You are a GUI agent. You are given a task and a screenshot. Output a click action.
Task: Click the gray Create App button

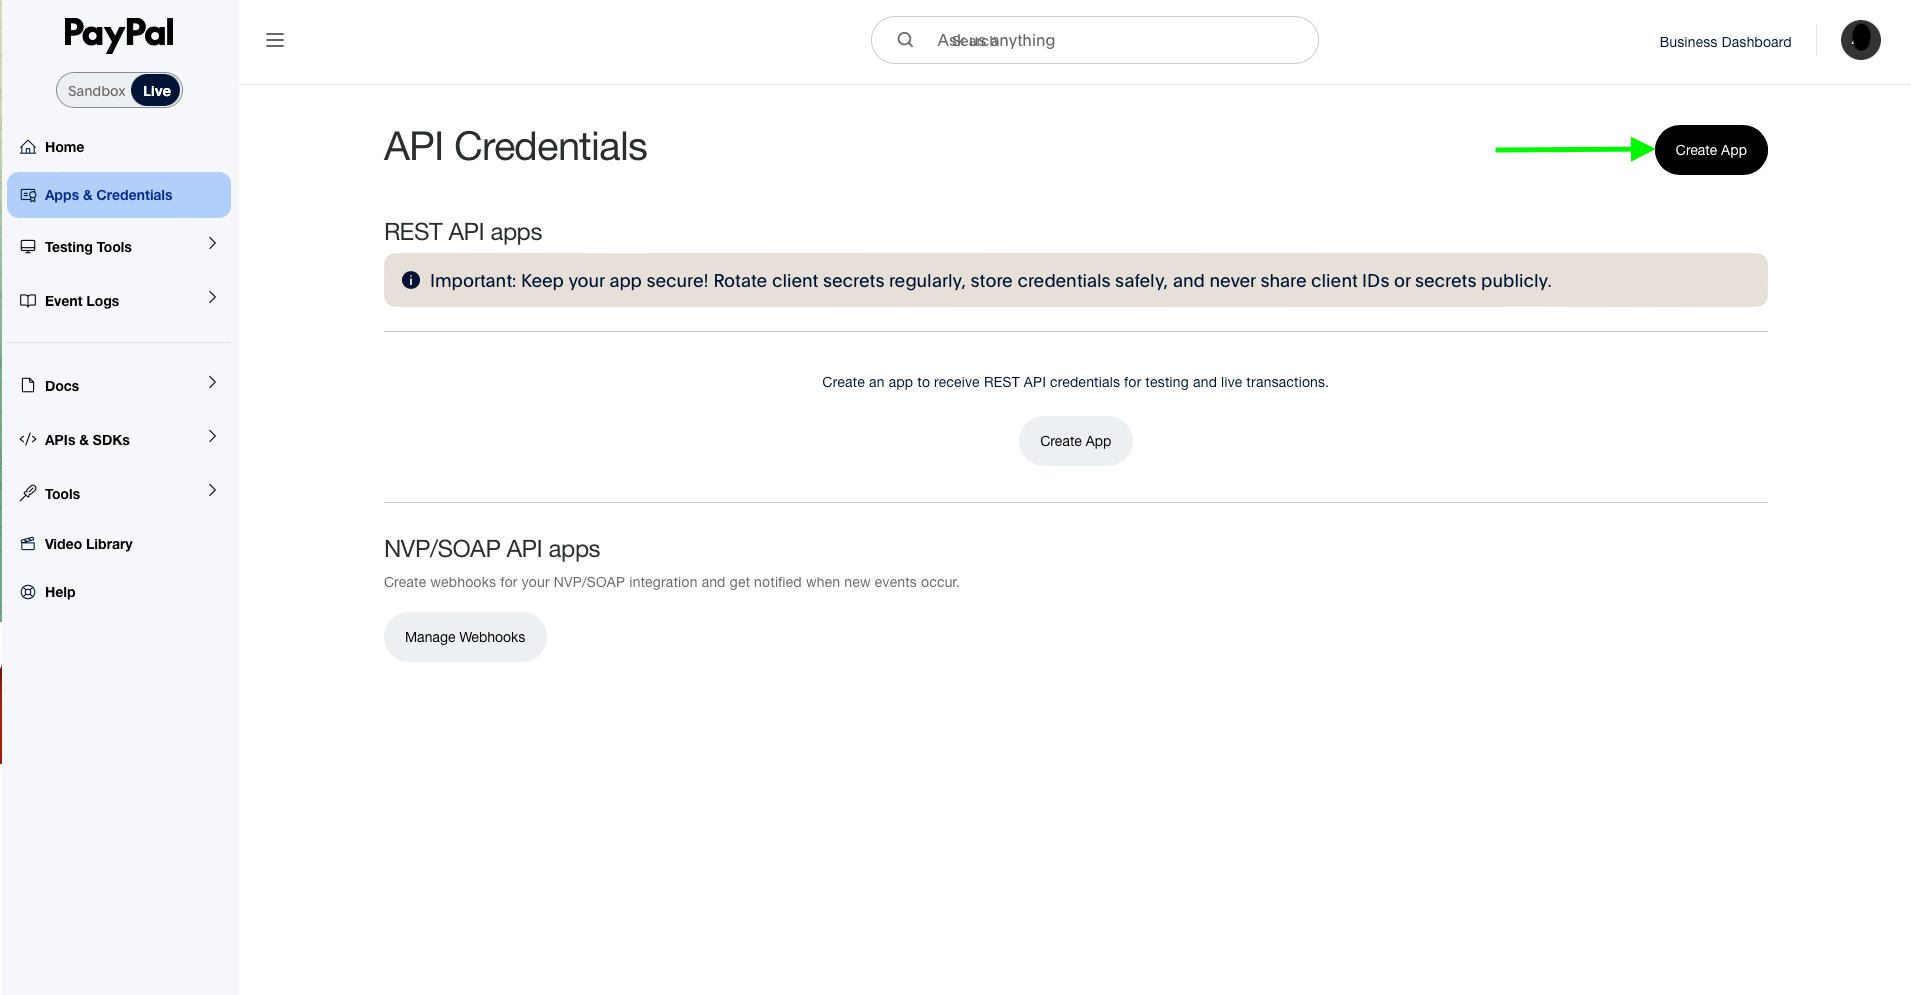(1075, 441)
